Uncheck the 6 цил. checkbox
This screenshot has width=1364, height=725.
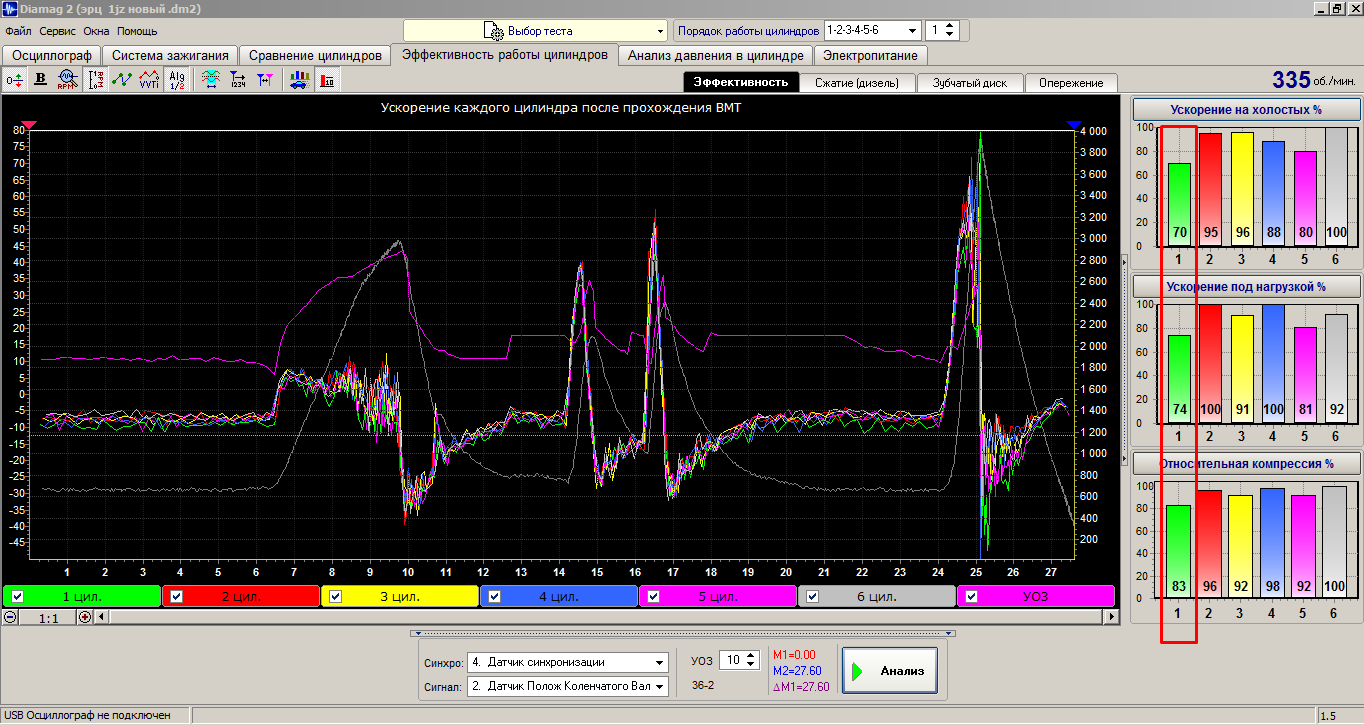coord(812,596)
